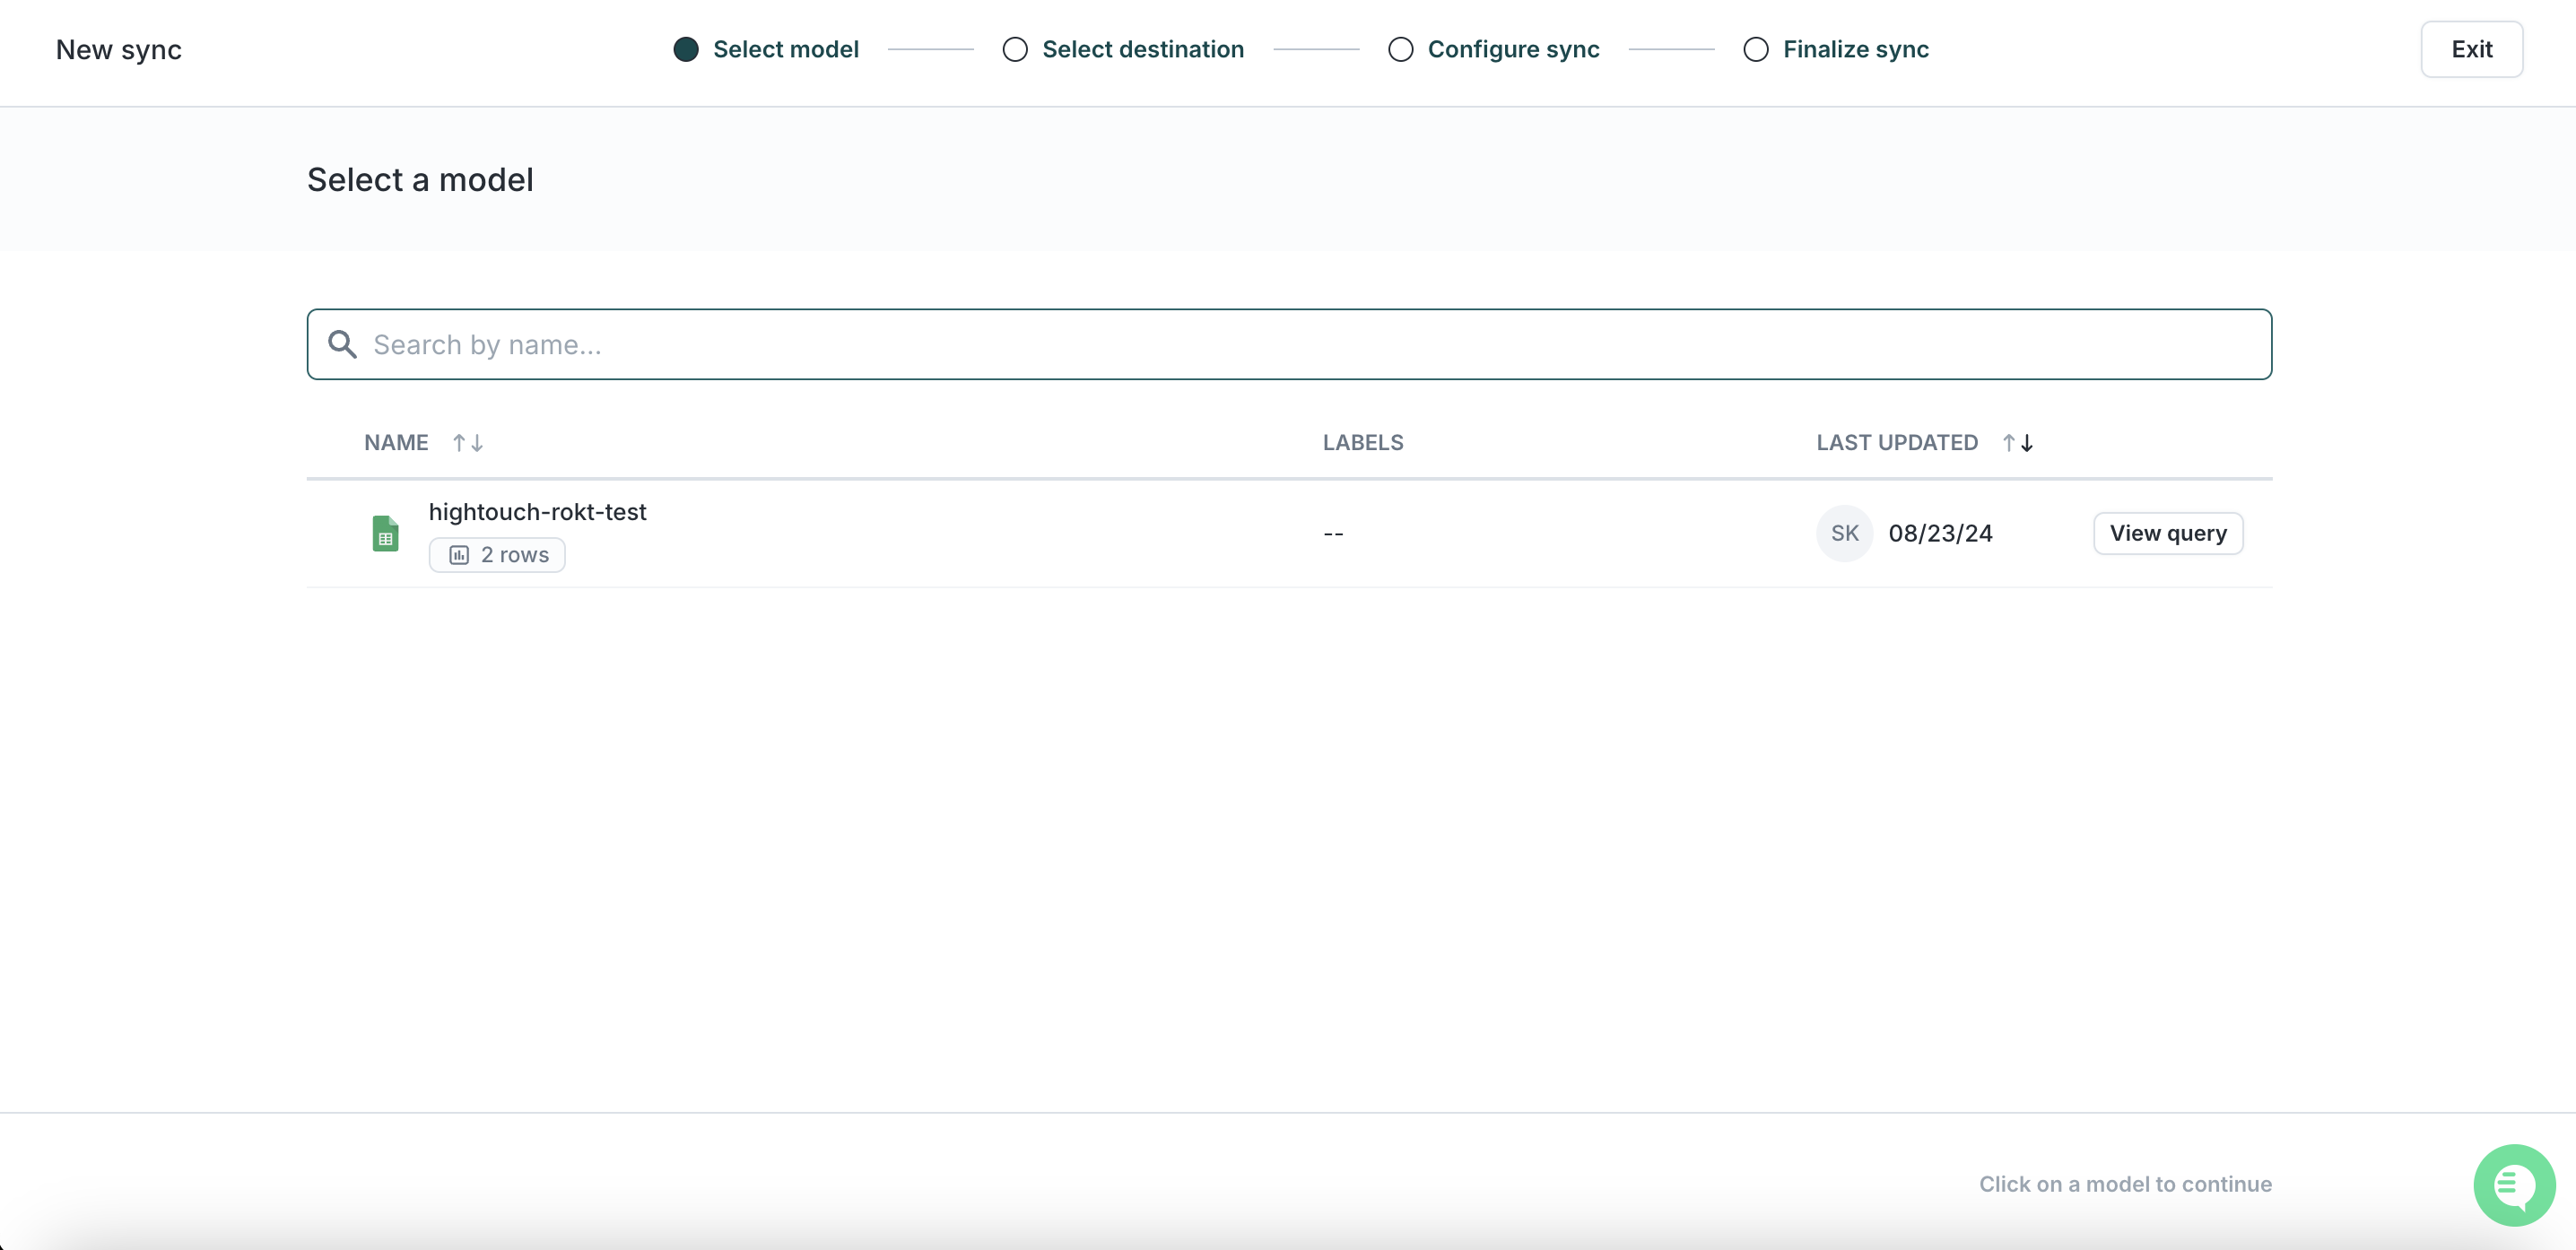Click the LABELS column header
This screenshot has width=2576, height=1250.
(1363, 443)
